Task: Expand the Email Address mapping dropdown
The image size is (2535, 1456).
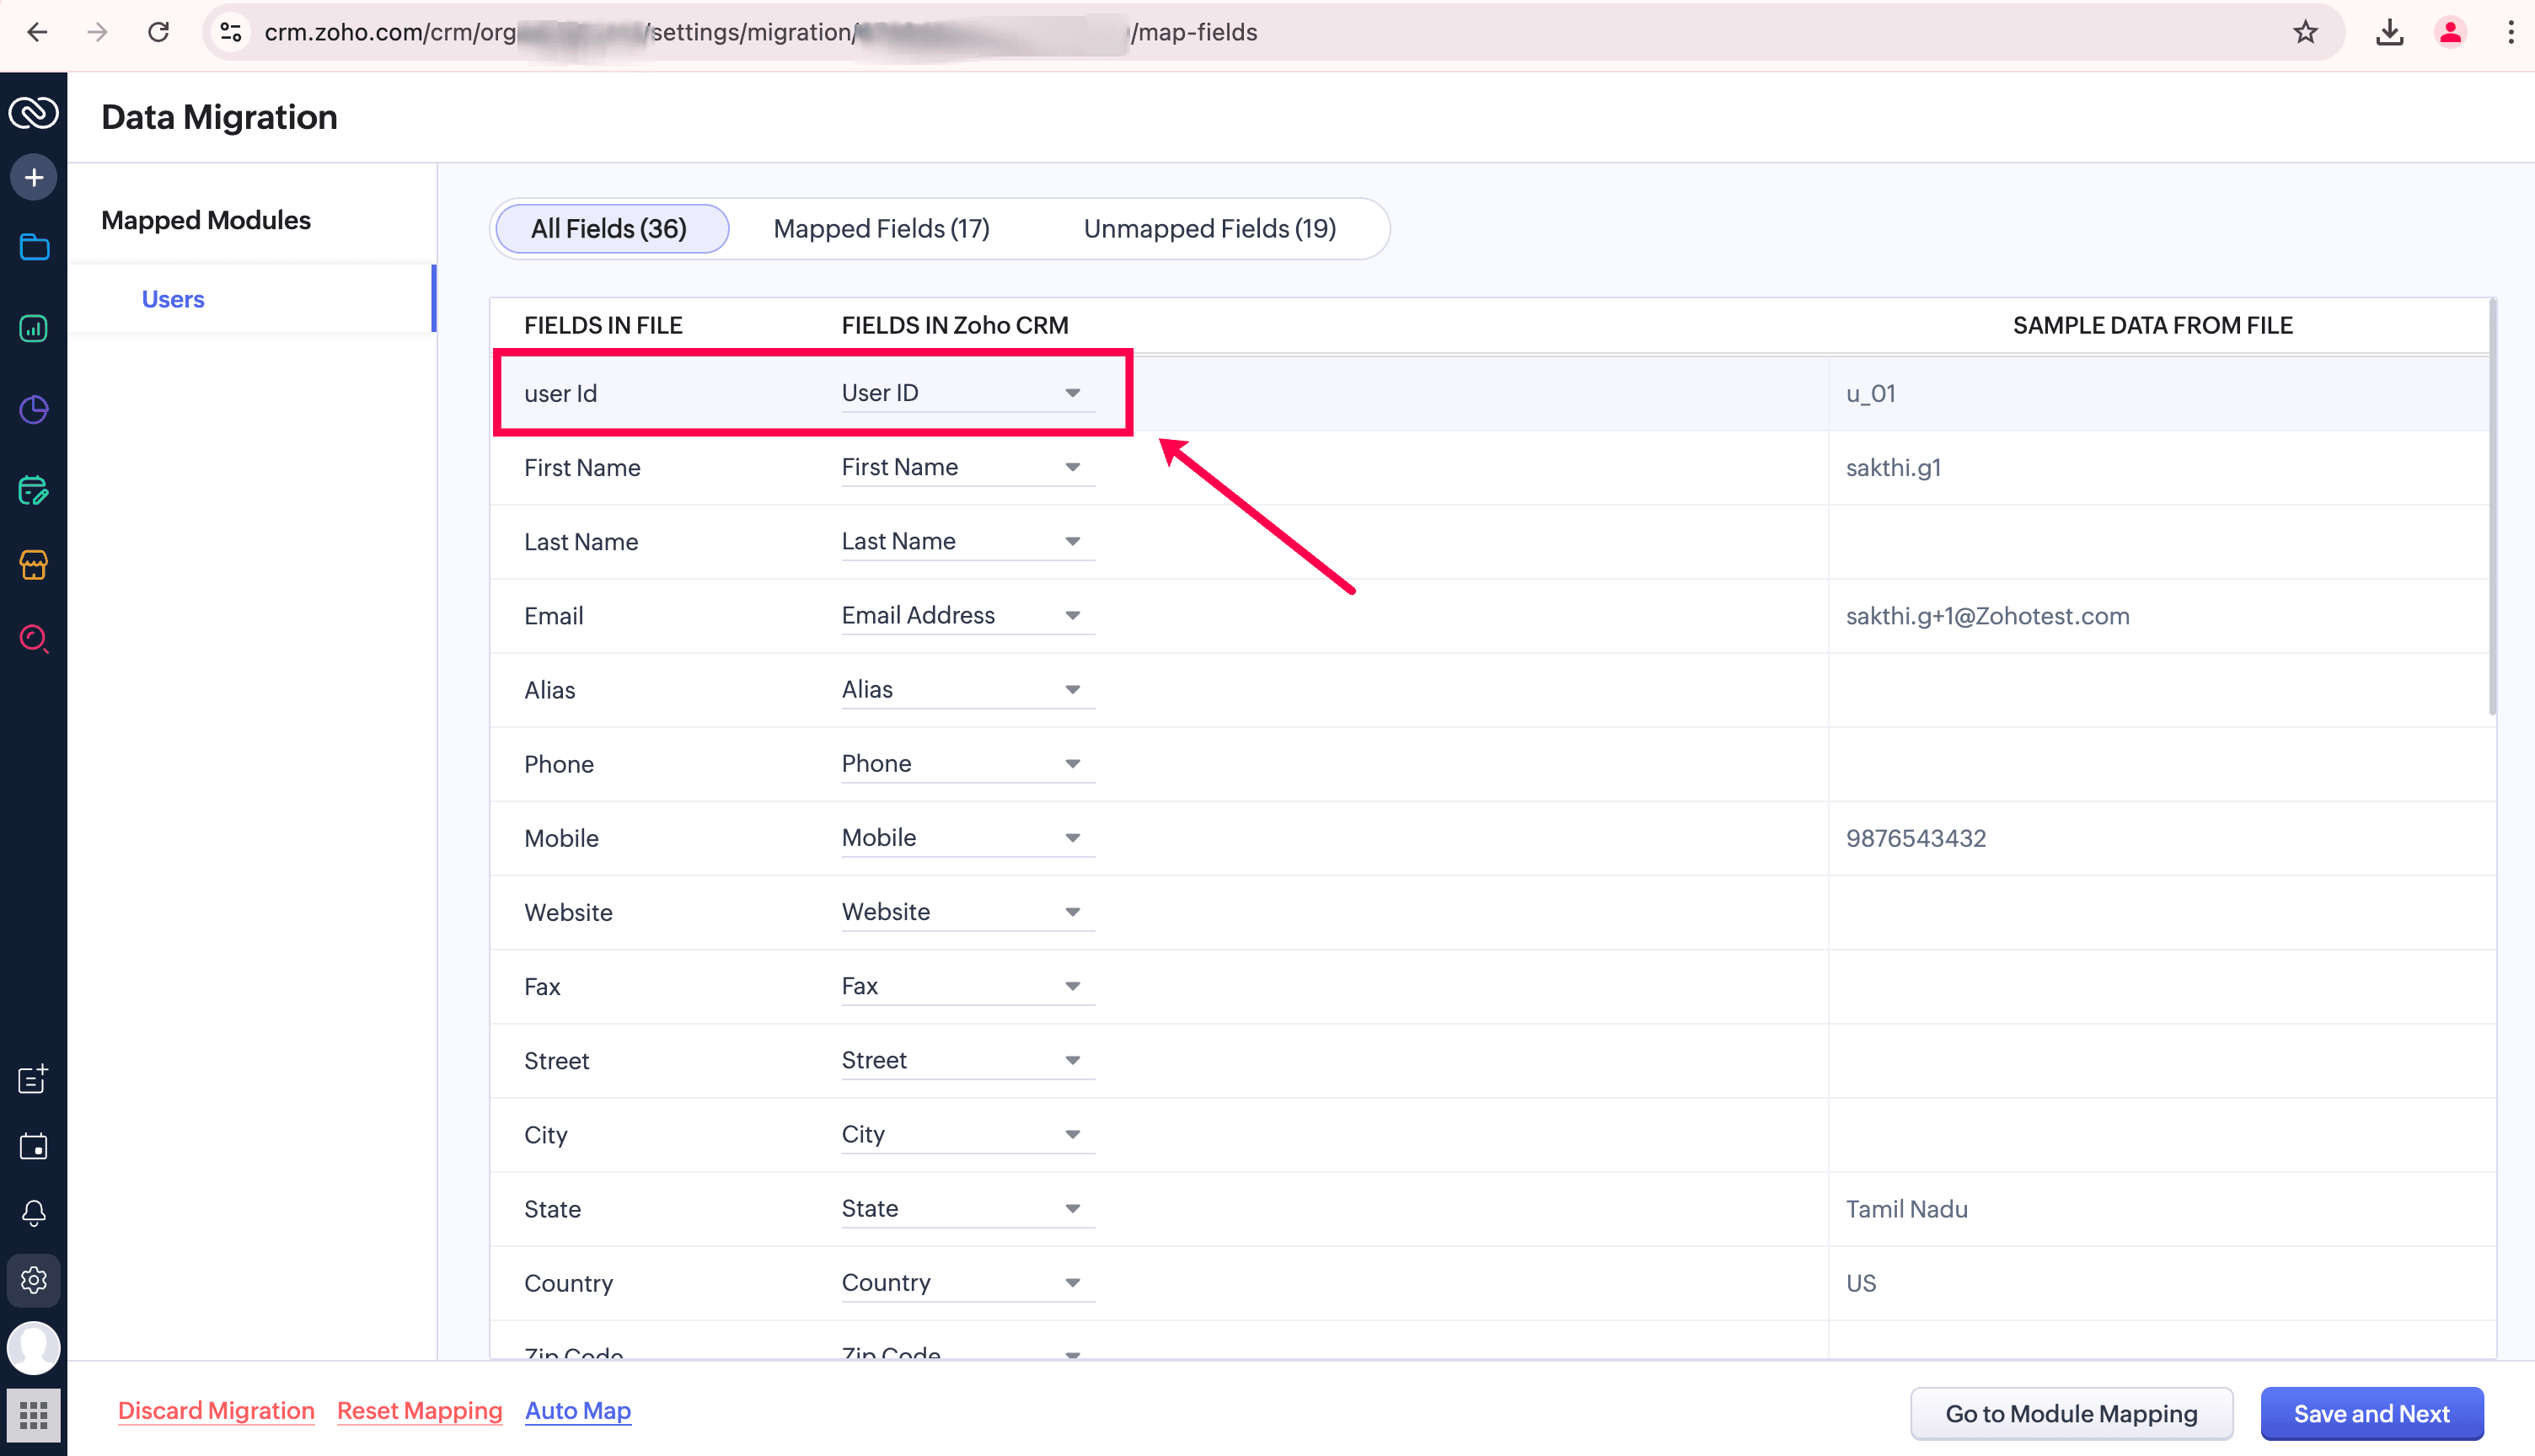Action: (x=1072, y=616)
